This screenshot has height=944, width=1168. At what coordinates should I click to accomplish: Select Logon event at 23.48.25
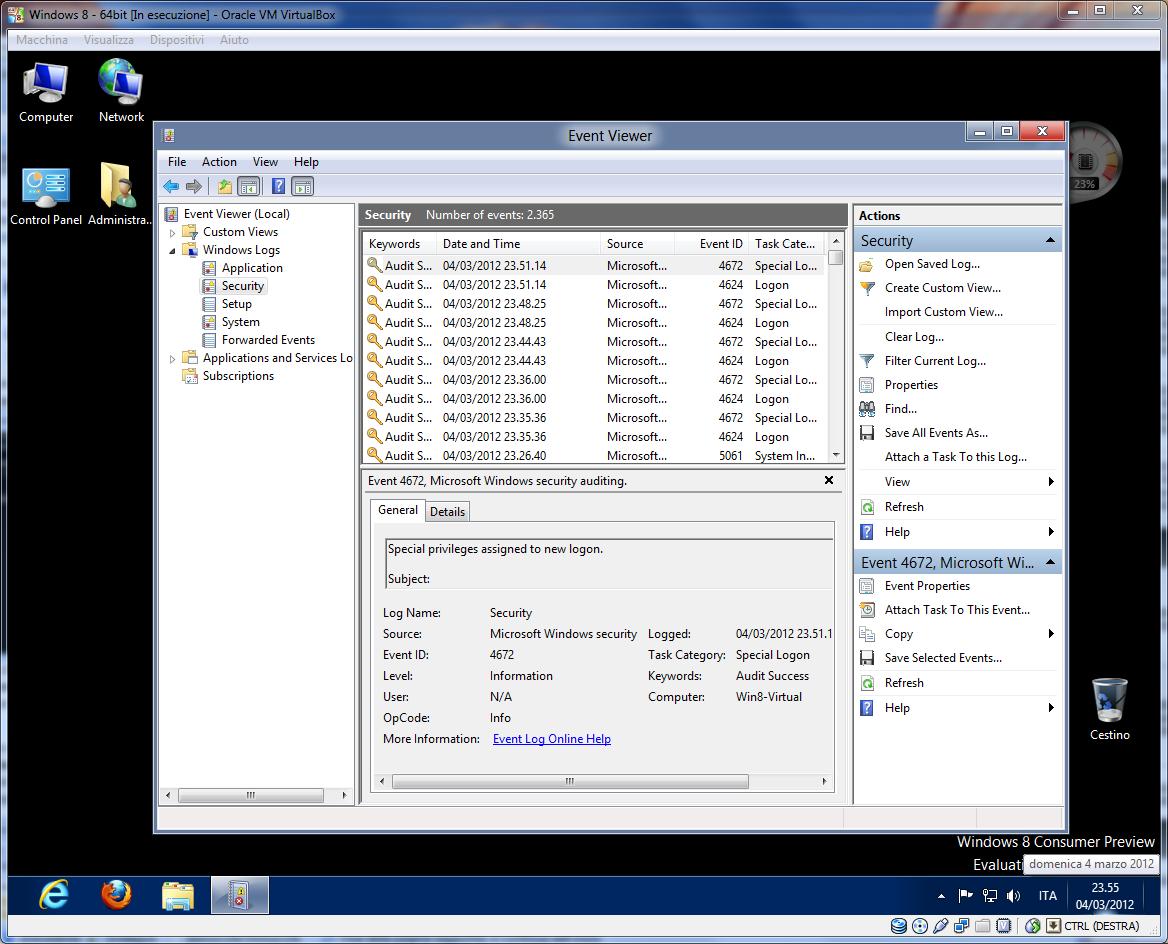point(594,323)
